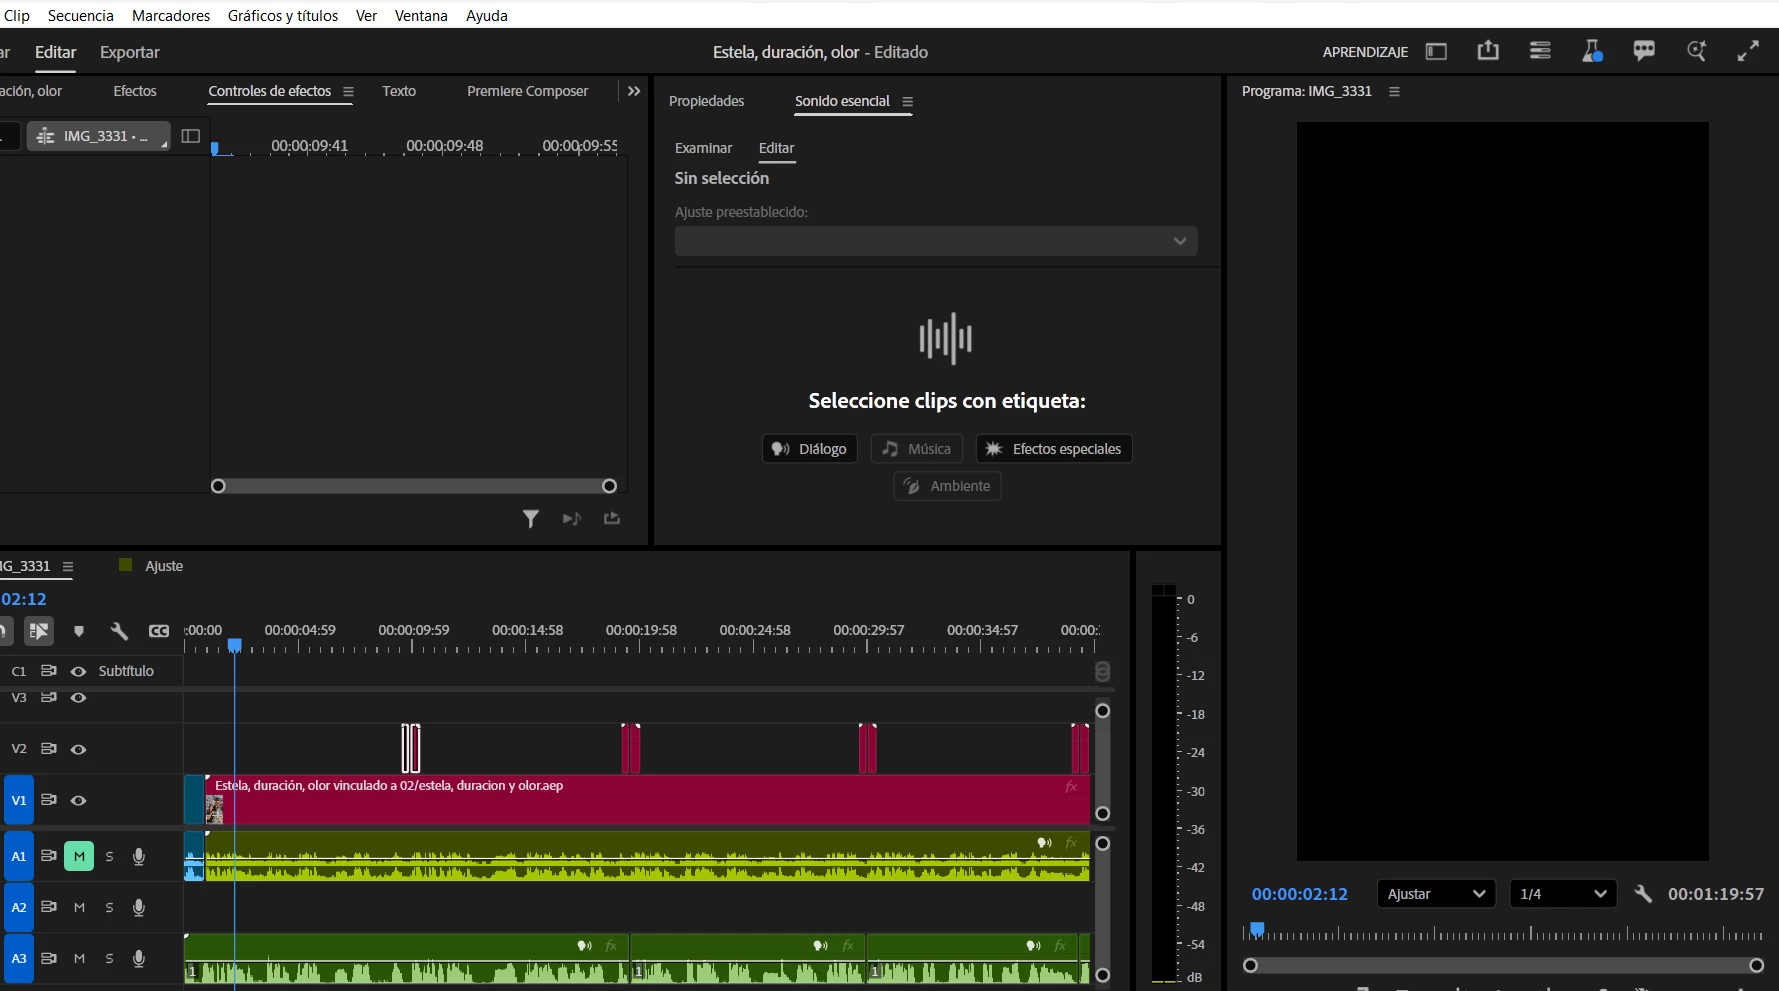Toggle V1 track output eye
The height and width of the screenshot is (991, 1779).
point(78,800)
